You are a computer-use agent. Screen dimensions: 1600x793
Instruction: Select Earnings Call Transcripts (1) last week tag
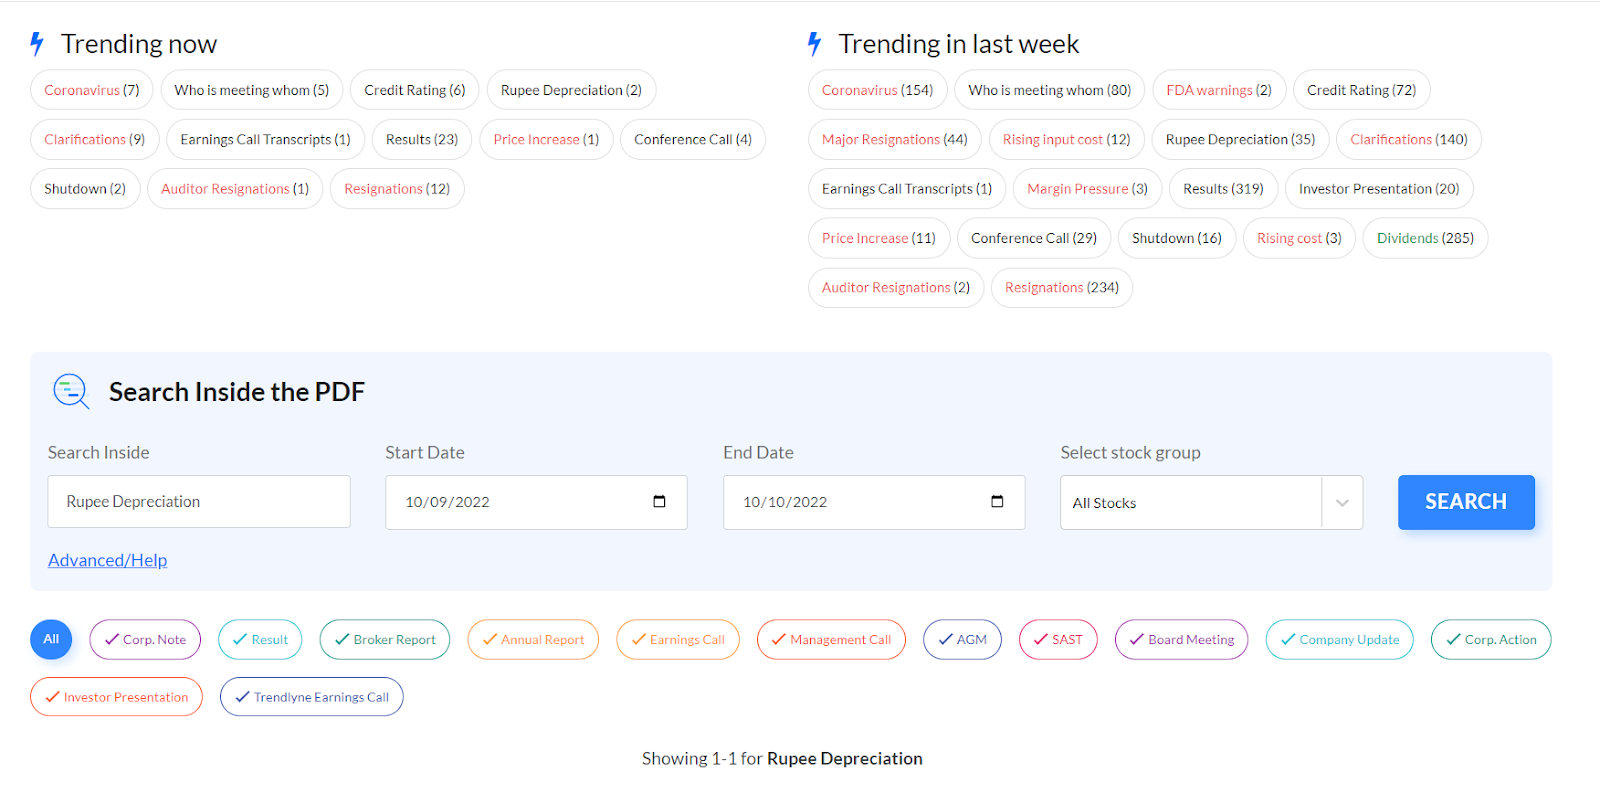(x=907, y=189)
